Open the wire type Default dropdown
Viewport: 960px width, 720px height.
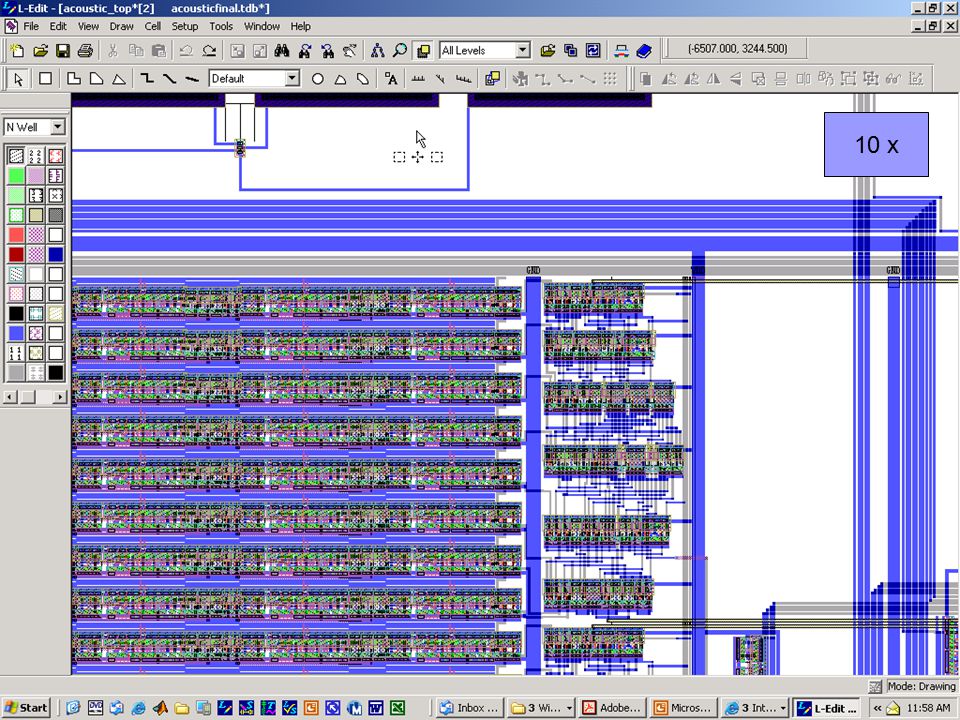293,78
